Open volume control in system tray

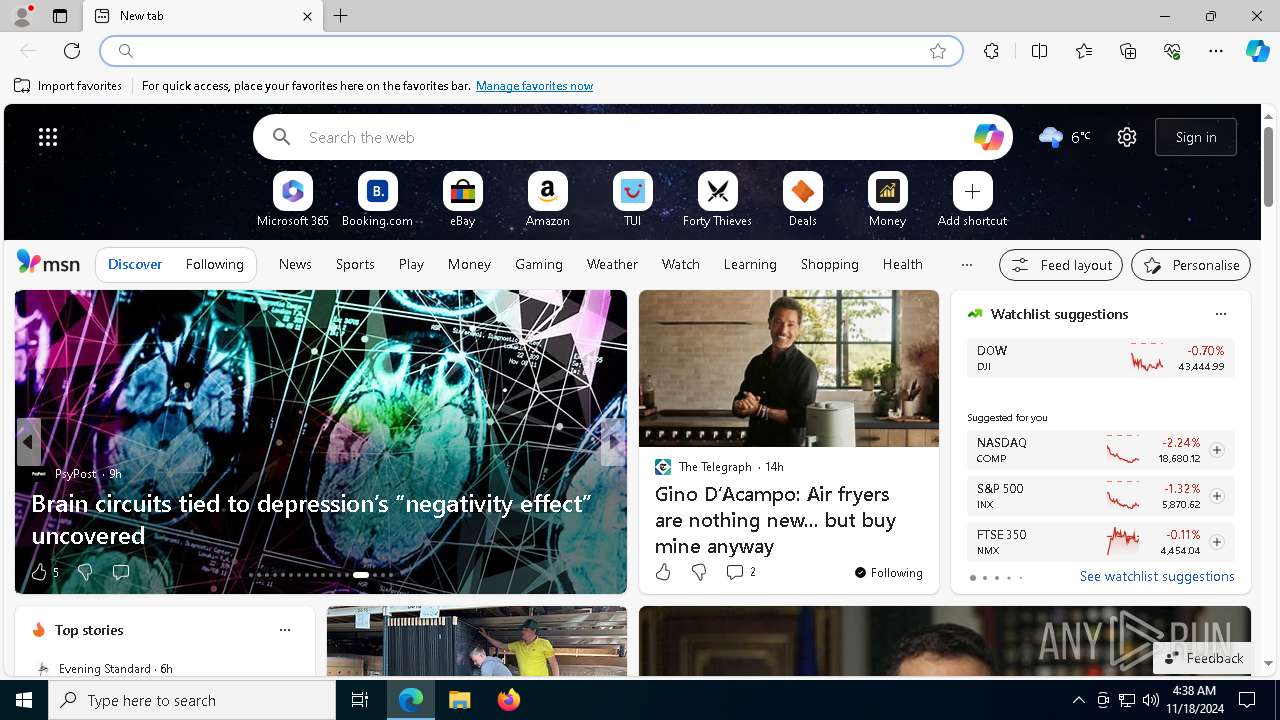point(1150,700)
